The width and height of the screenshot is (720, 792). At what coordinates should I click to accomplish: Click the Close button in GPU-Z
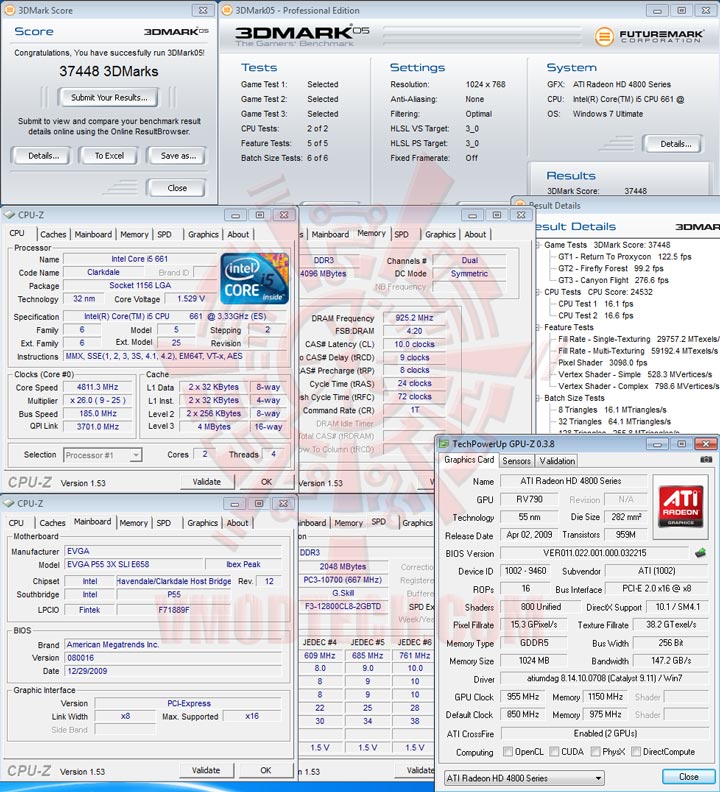pyautogui.click(x=689, y=776)
